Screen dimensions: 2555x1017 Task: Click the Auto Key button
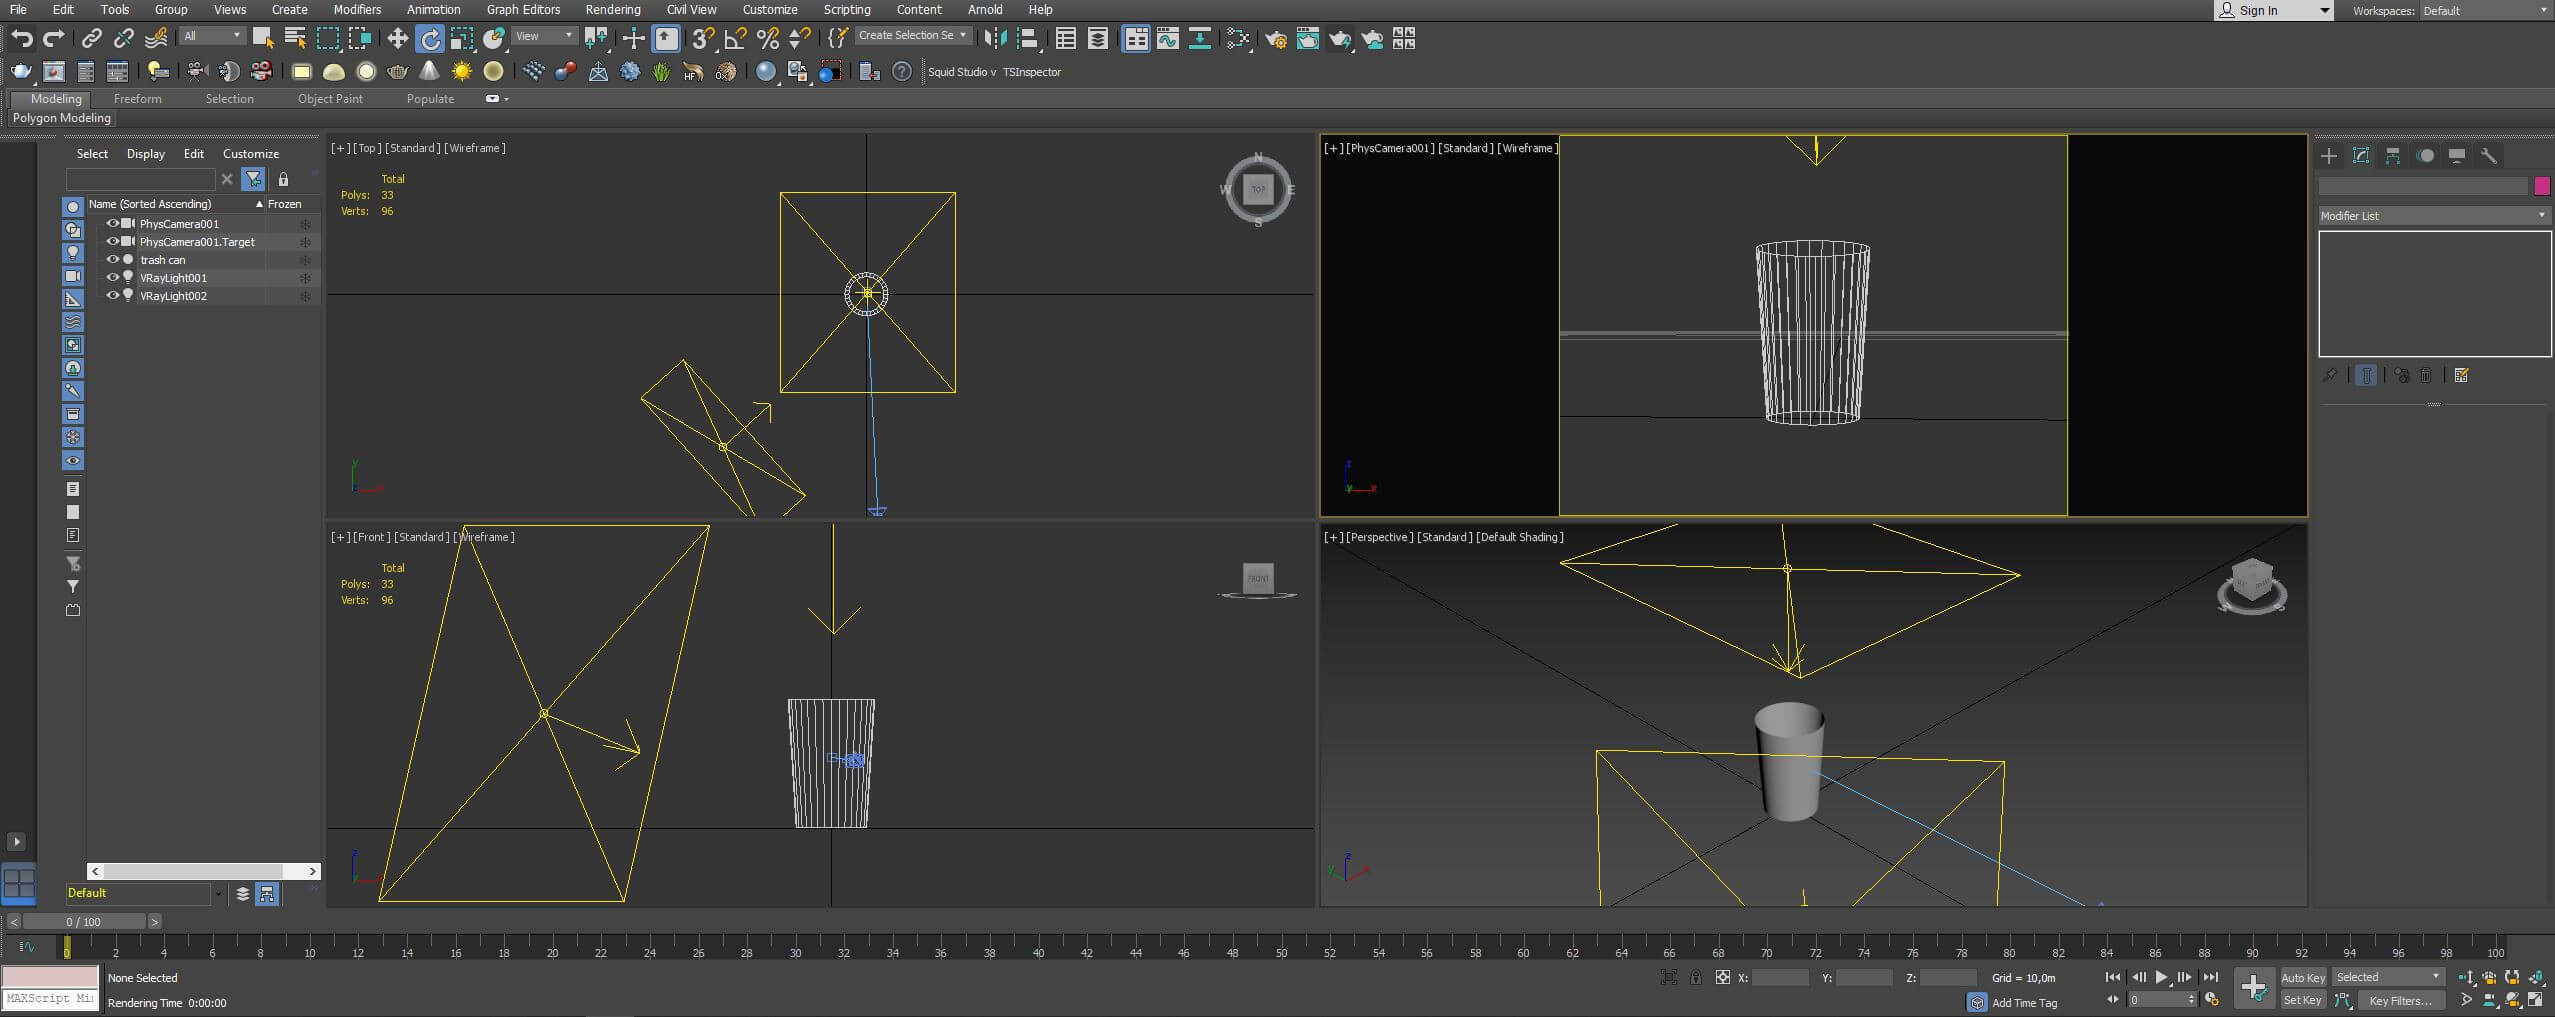pos(2303,978)
